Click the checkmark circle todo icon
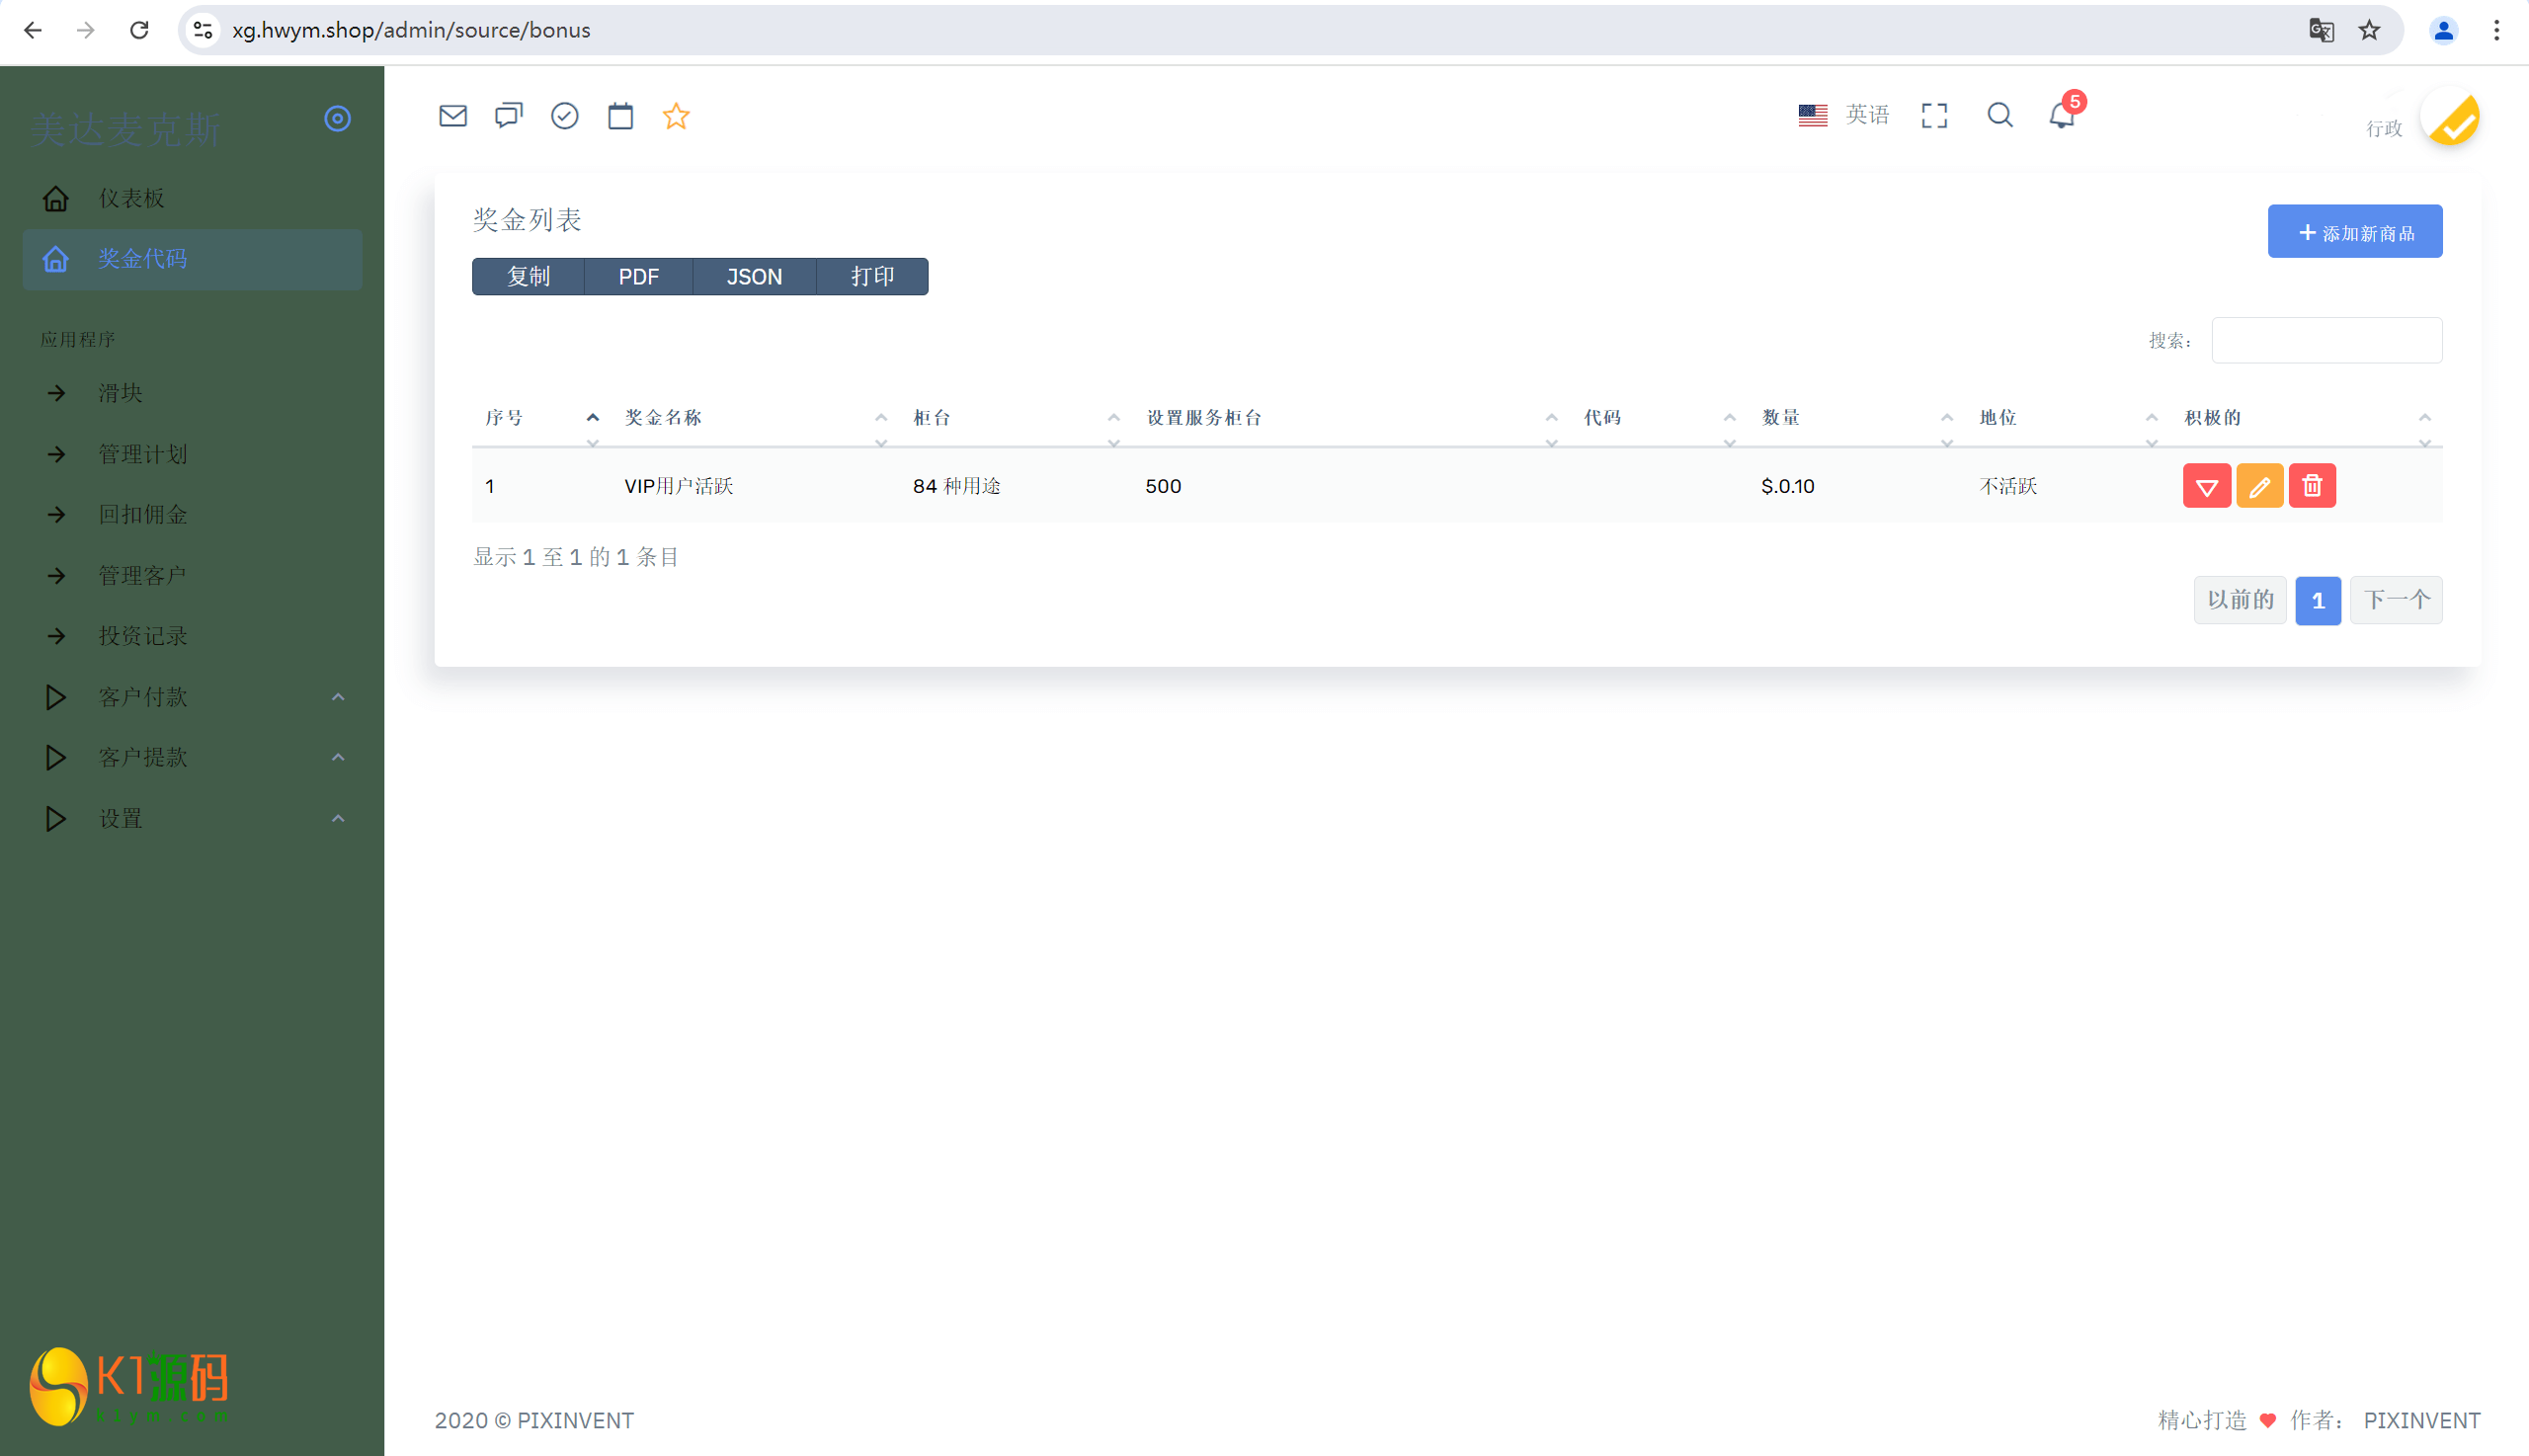This screenshot has height=1456, width=2529. [x=564, y=116]
